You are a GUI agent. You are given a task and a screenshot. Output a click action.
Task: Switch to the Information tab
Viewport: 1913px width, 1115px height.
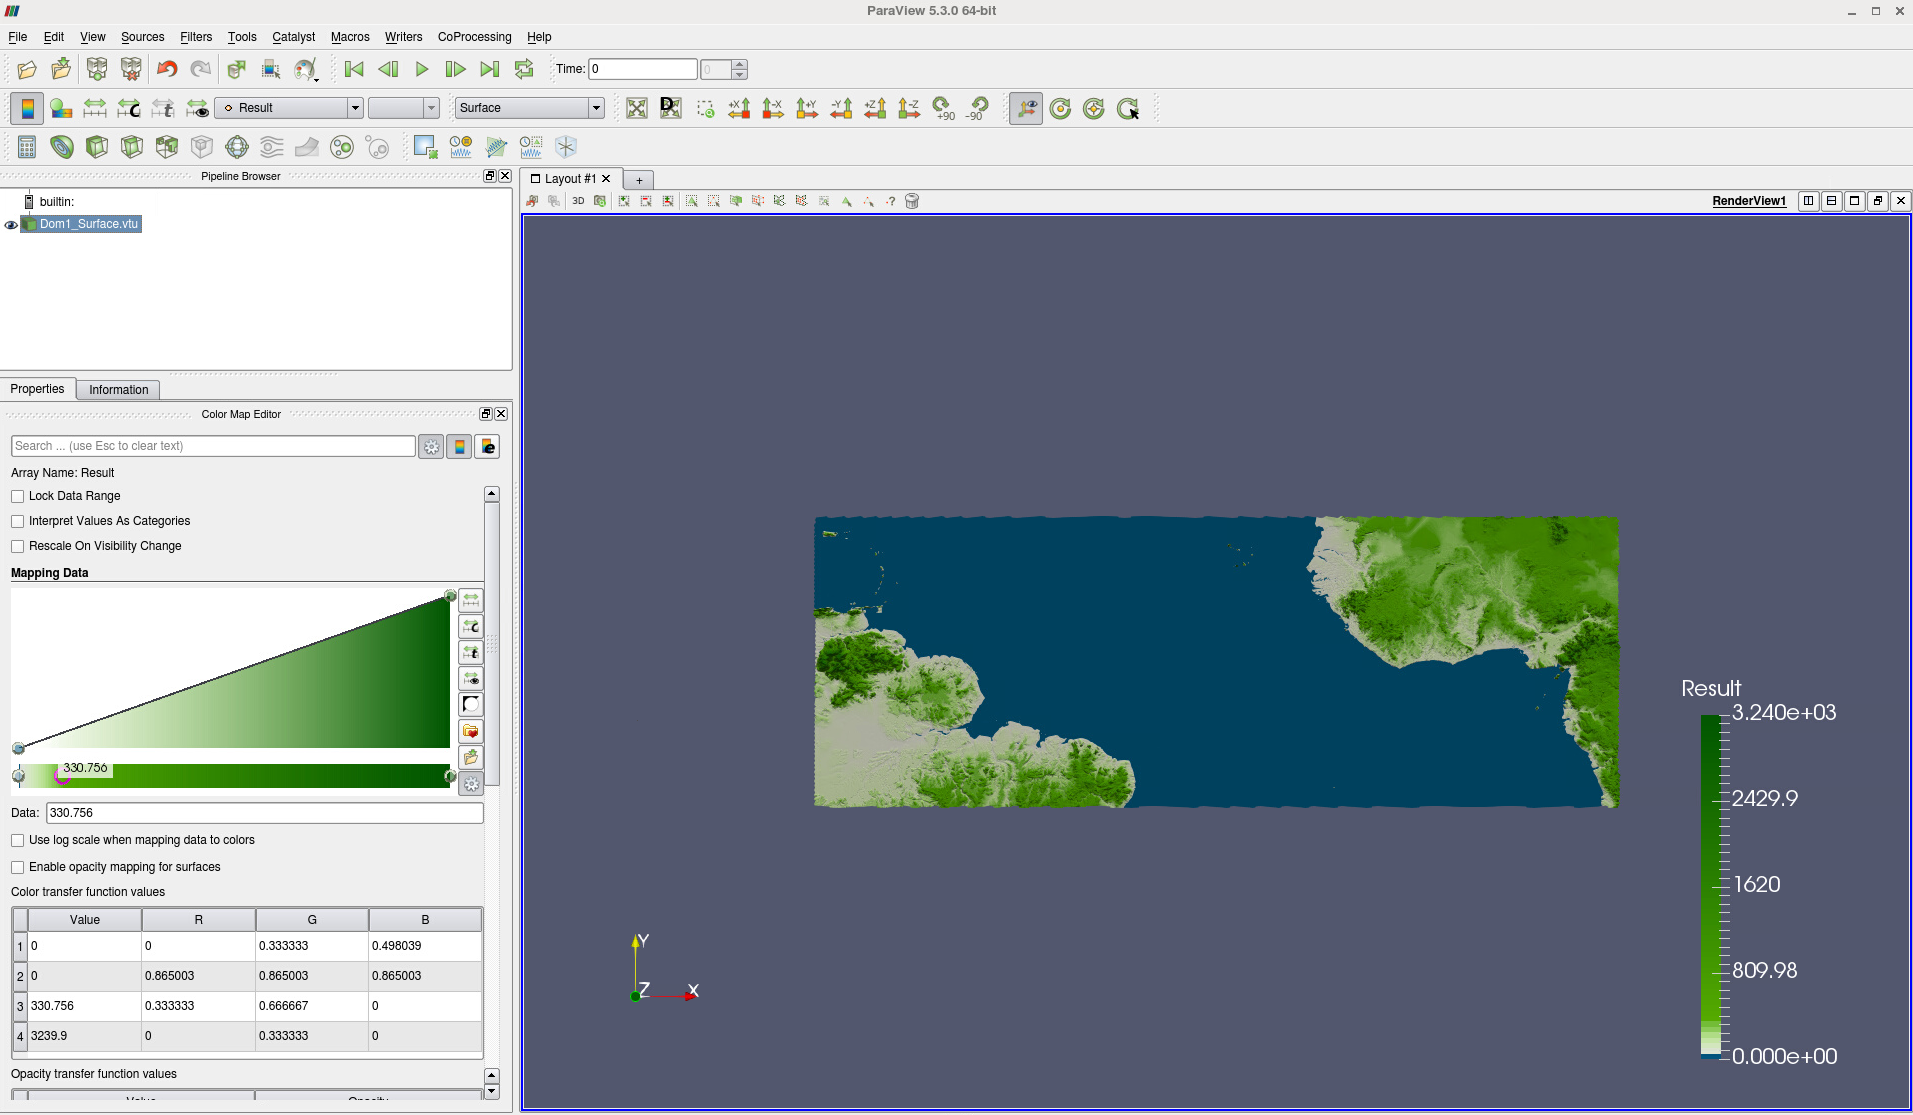tap(118, 390)
